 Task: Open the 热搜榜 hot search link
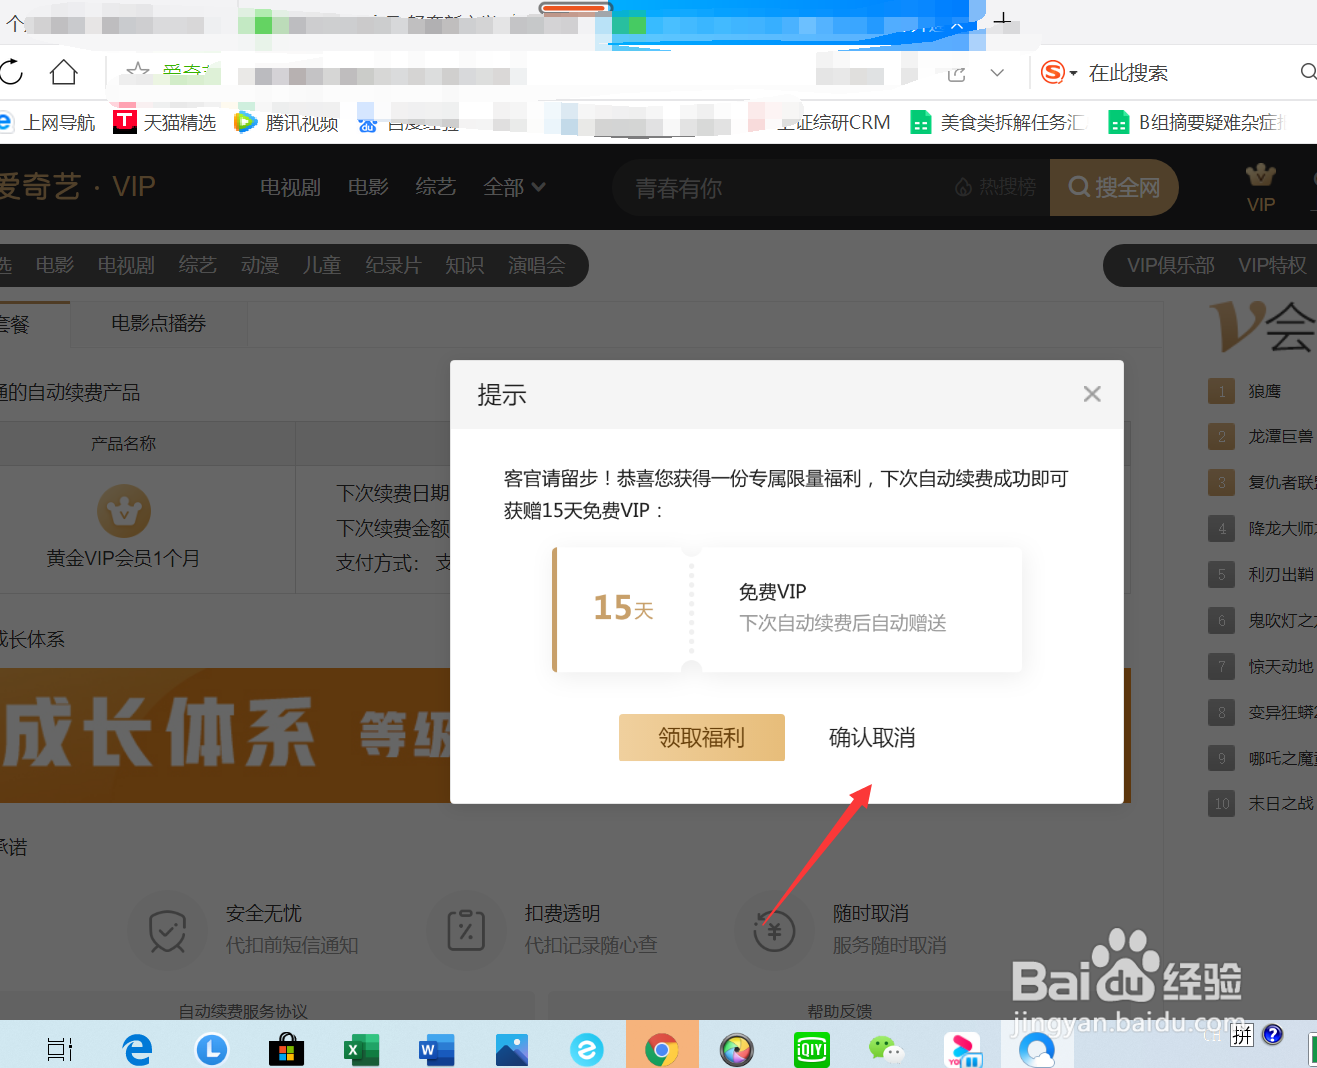[x=996, y=187]
